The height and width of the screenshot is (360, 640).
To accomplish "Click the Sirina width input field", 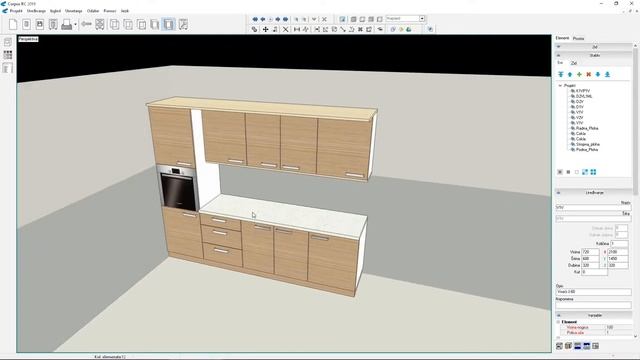I will 590,259.
